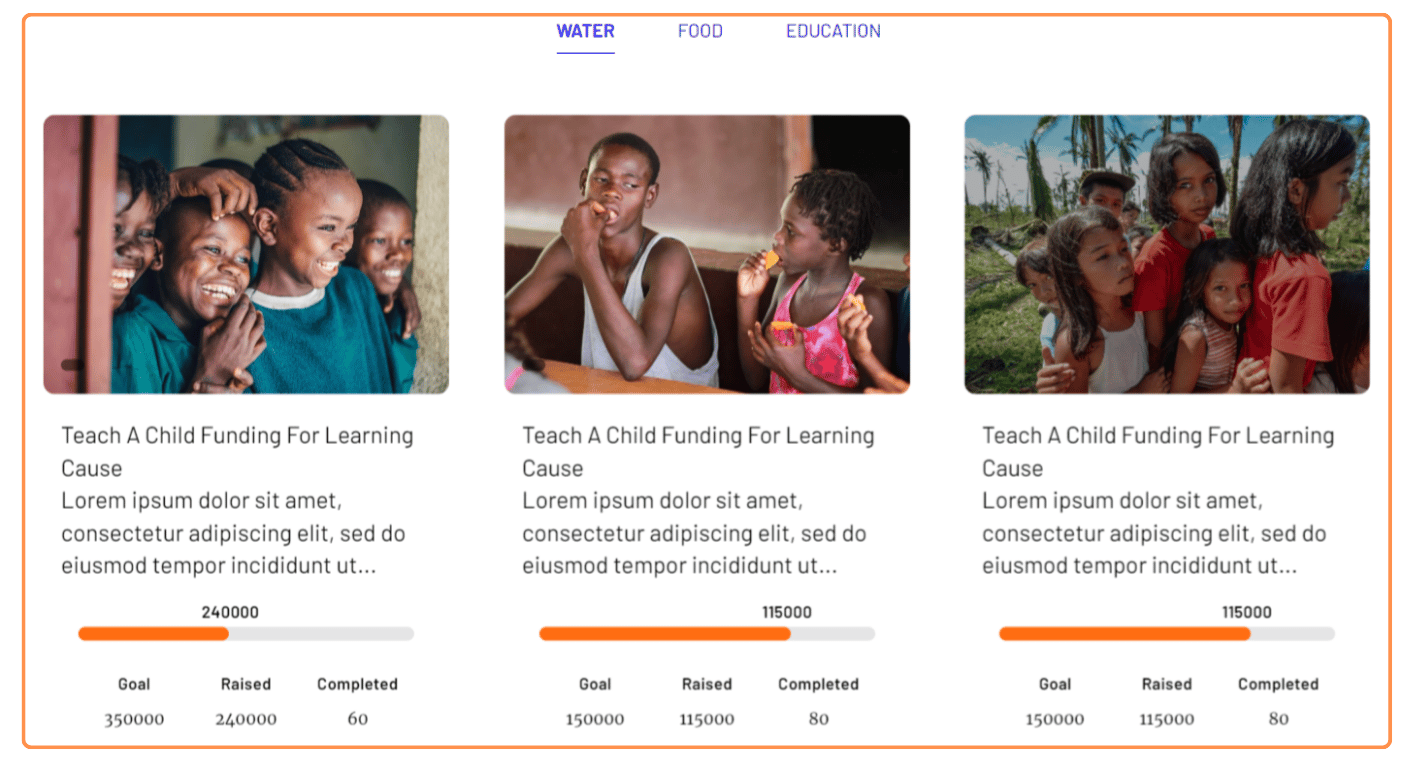Screen dimensions: 1413x770
Task: Click the Completed label in the palm trees card
Action: 1278,685
